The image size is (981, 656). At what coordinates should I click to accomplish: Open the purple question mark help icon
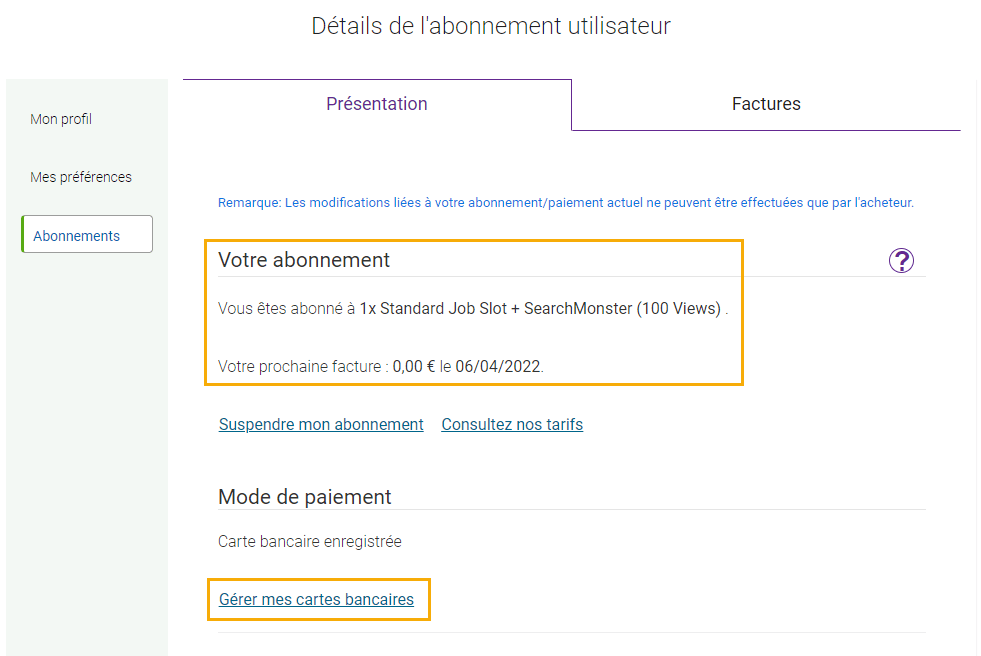(901, 260)
